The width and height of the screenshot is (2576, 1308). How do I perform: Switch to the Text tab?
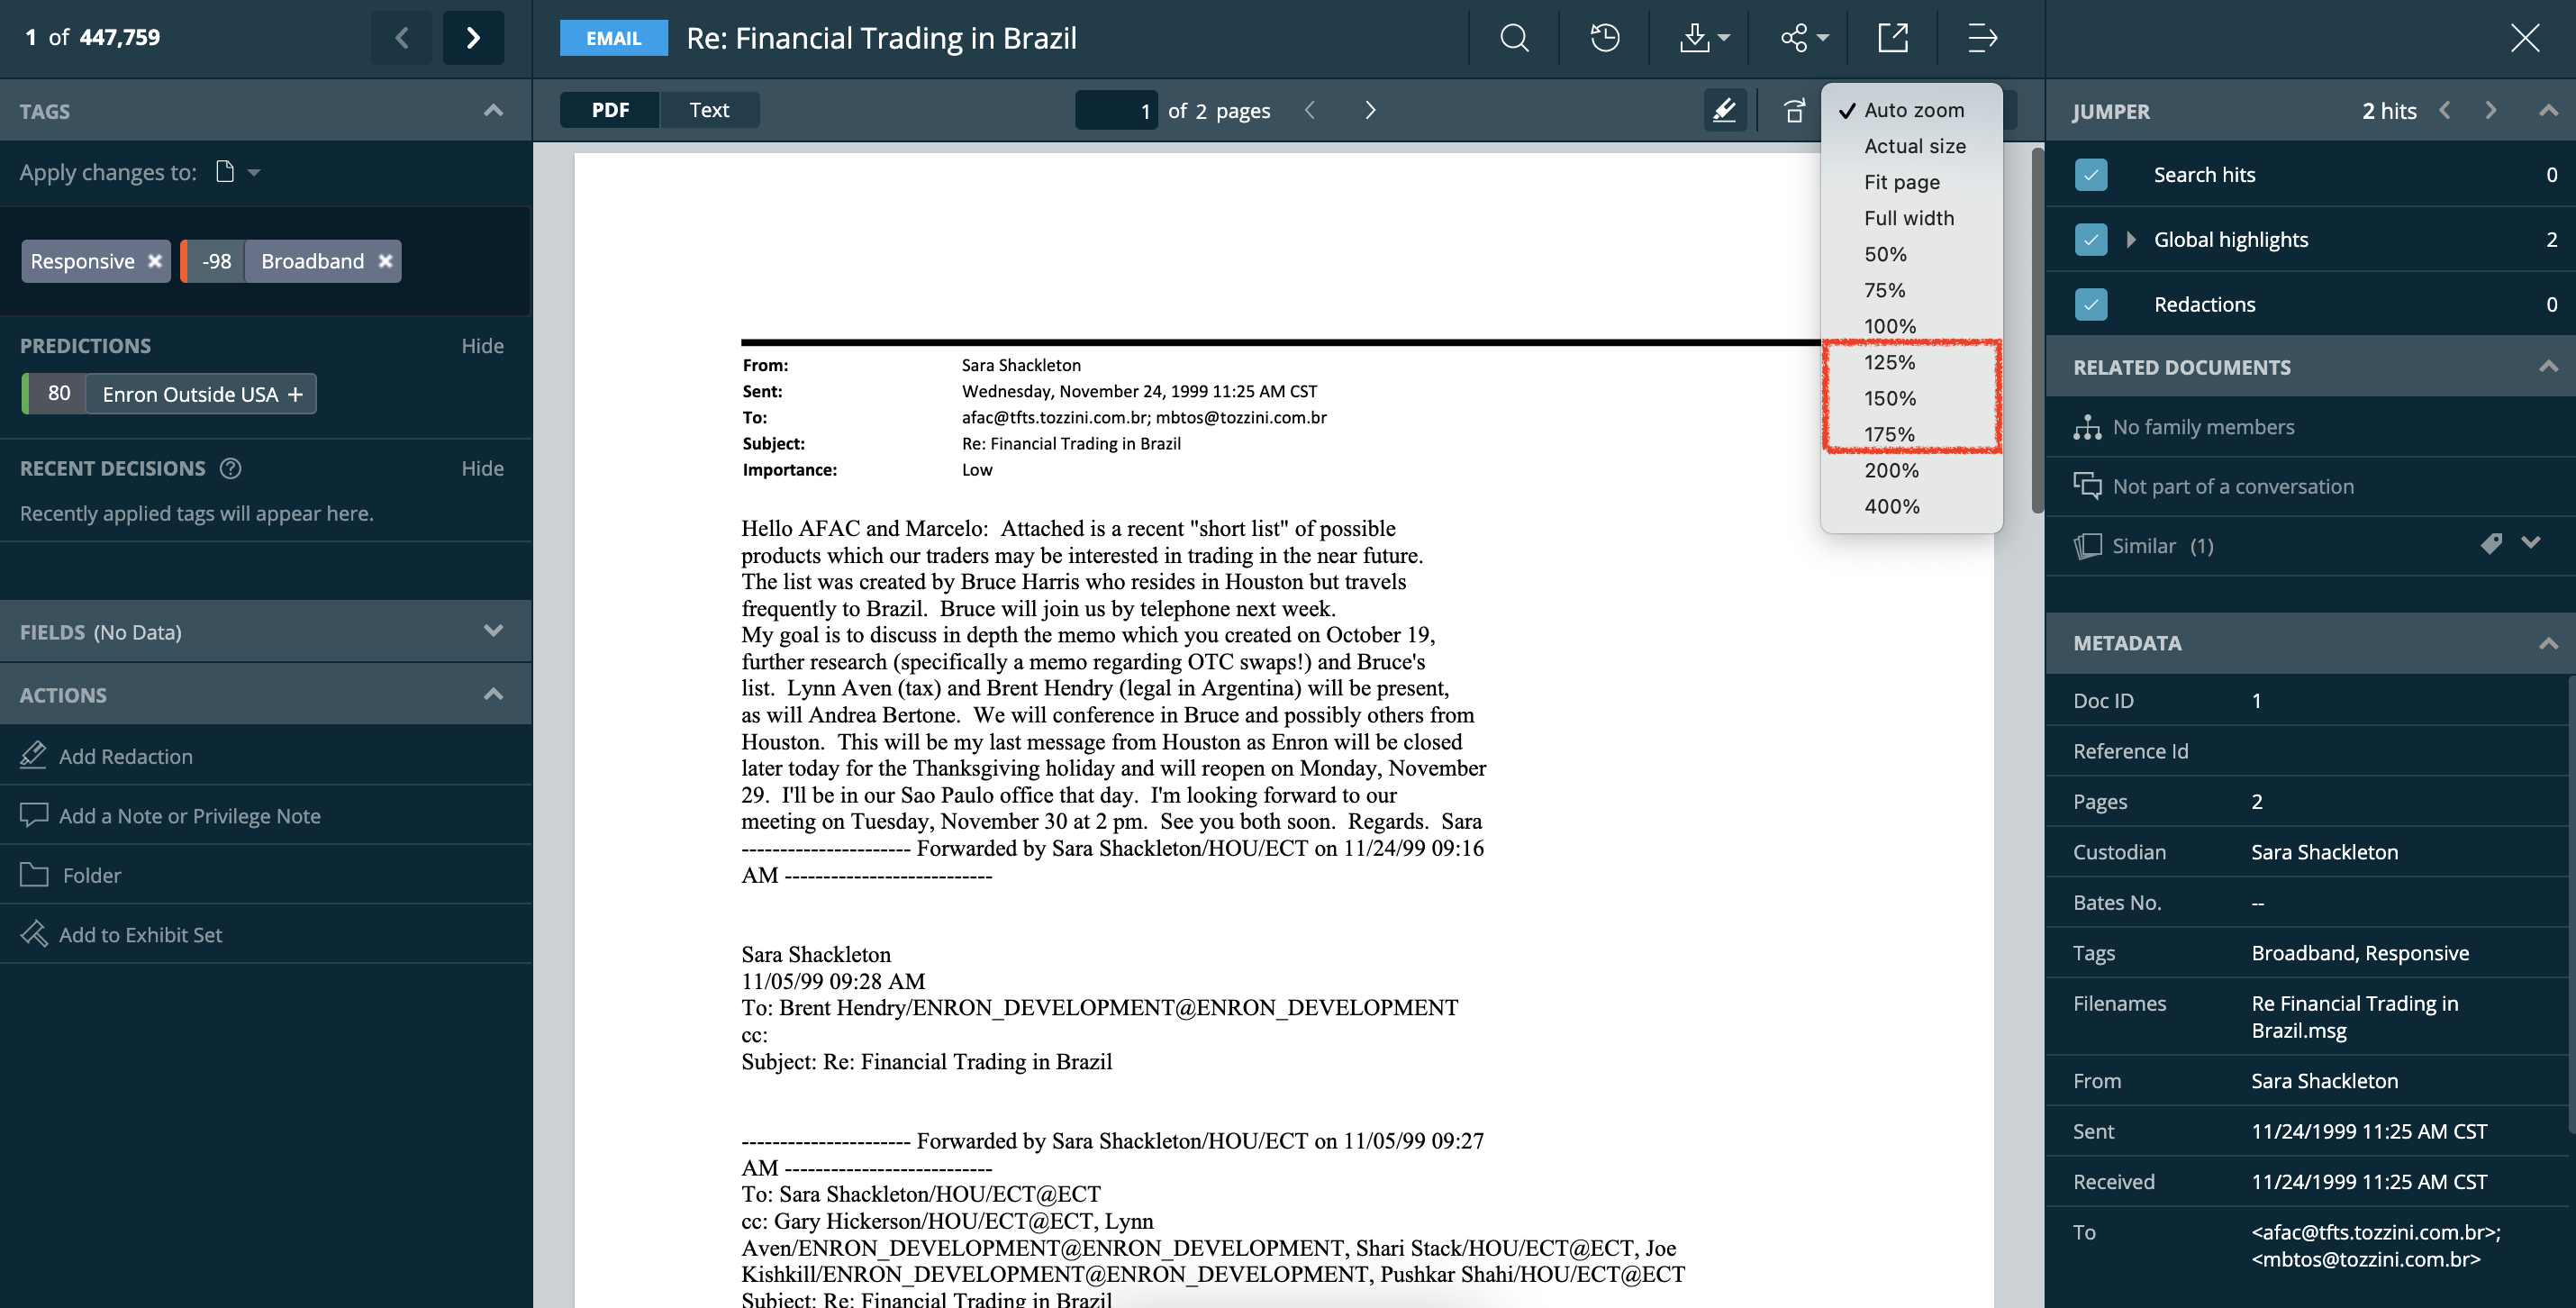click(709, 110)
